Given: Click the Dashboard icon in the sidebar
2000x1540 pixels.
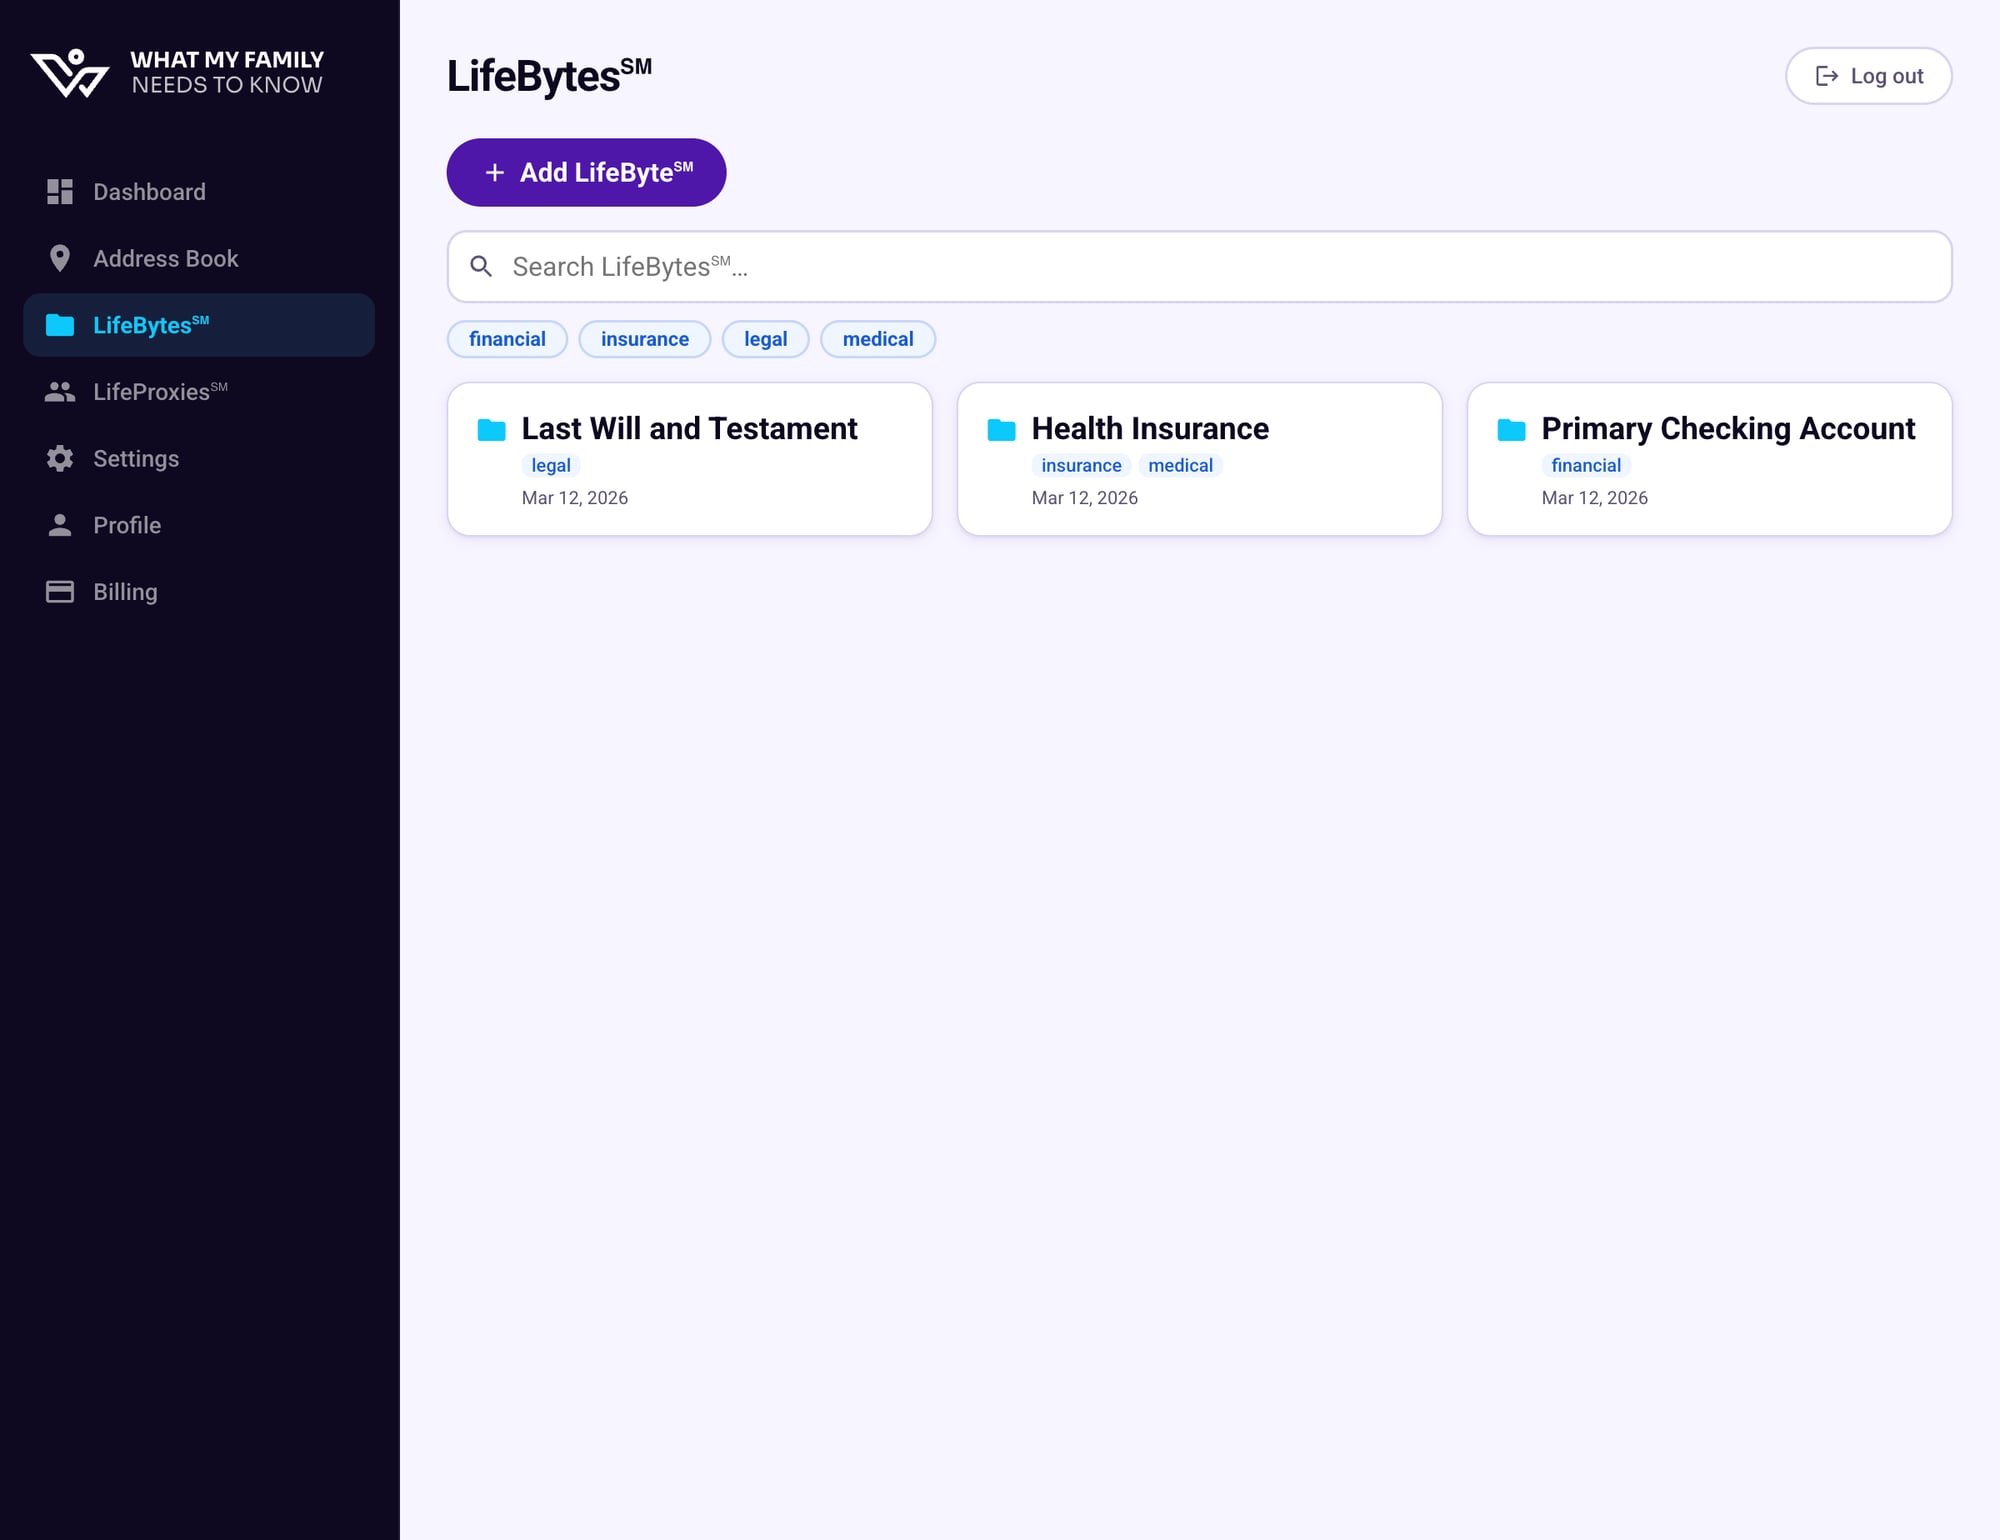Looking at the screenshot, I should tap(59, 191).
